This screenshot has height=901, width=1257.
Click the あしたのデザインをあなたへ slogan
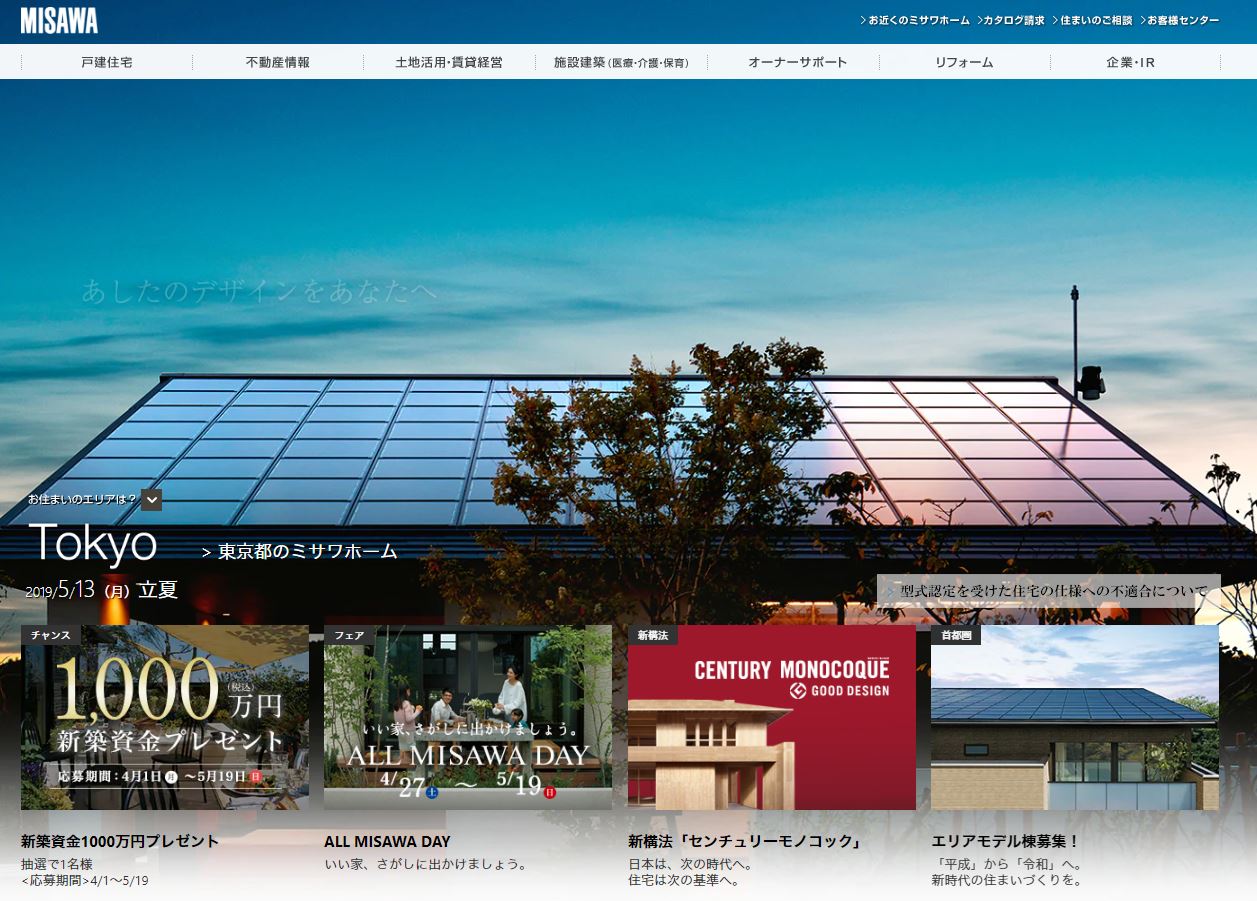(x=260, y=291)
